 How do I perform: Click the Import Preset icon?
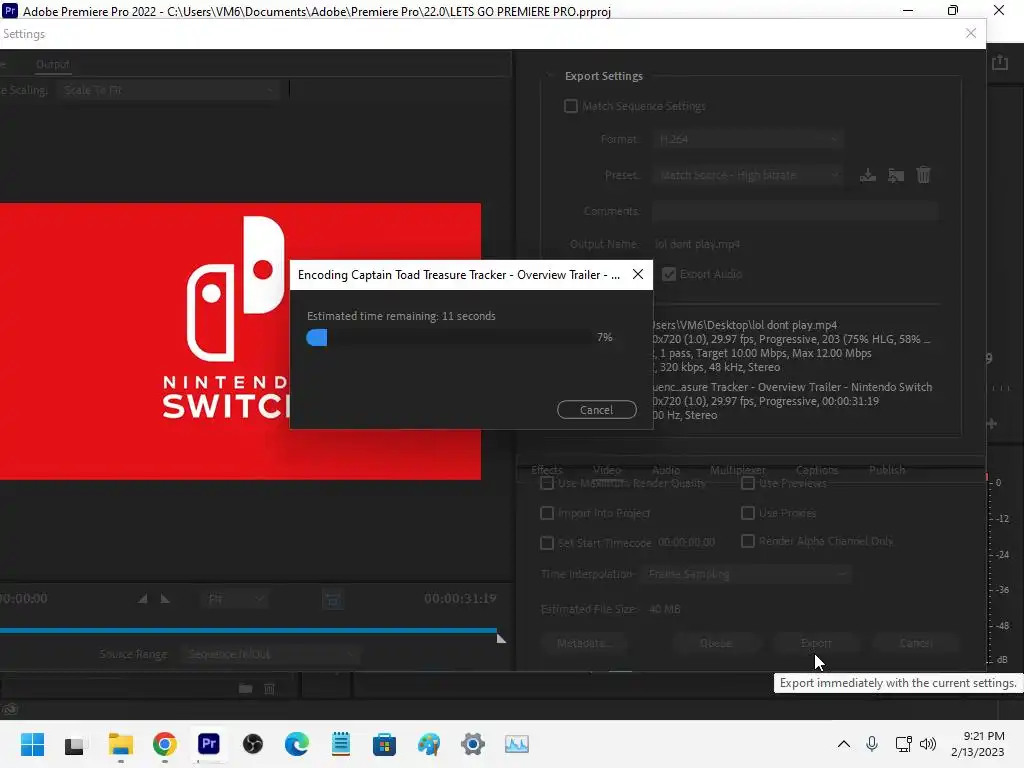pyautogui.click(x=895, y=175)
